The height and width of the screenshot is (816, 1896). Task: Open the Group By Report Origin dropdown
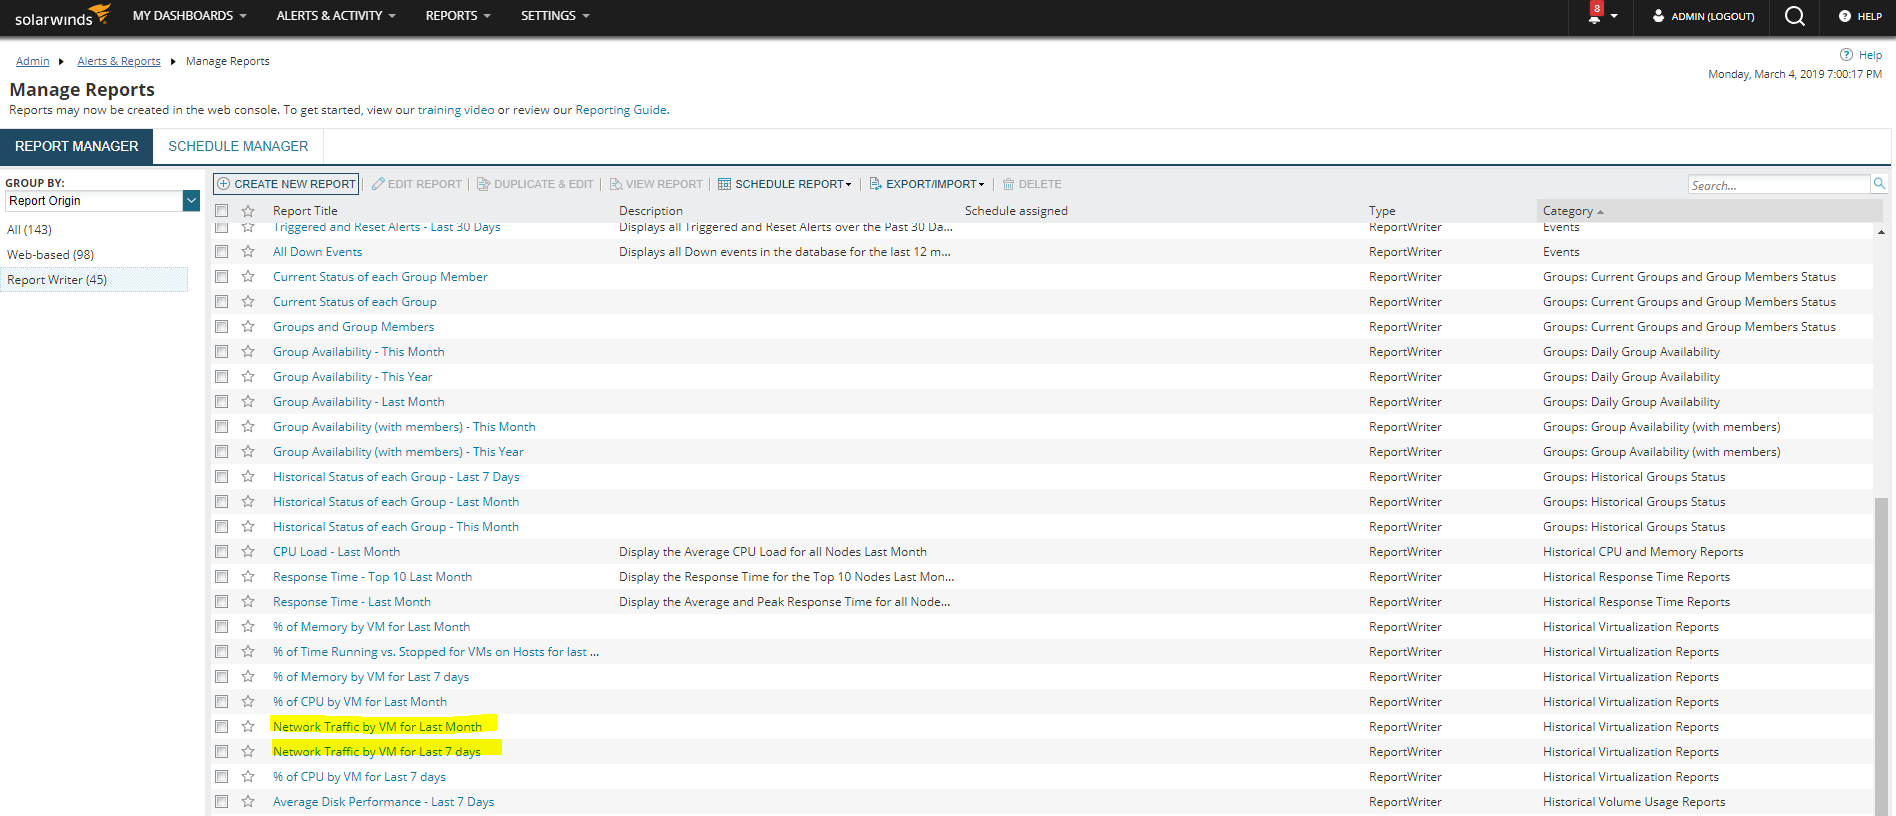[103, 201]
